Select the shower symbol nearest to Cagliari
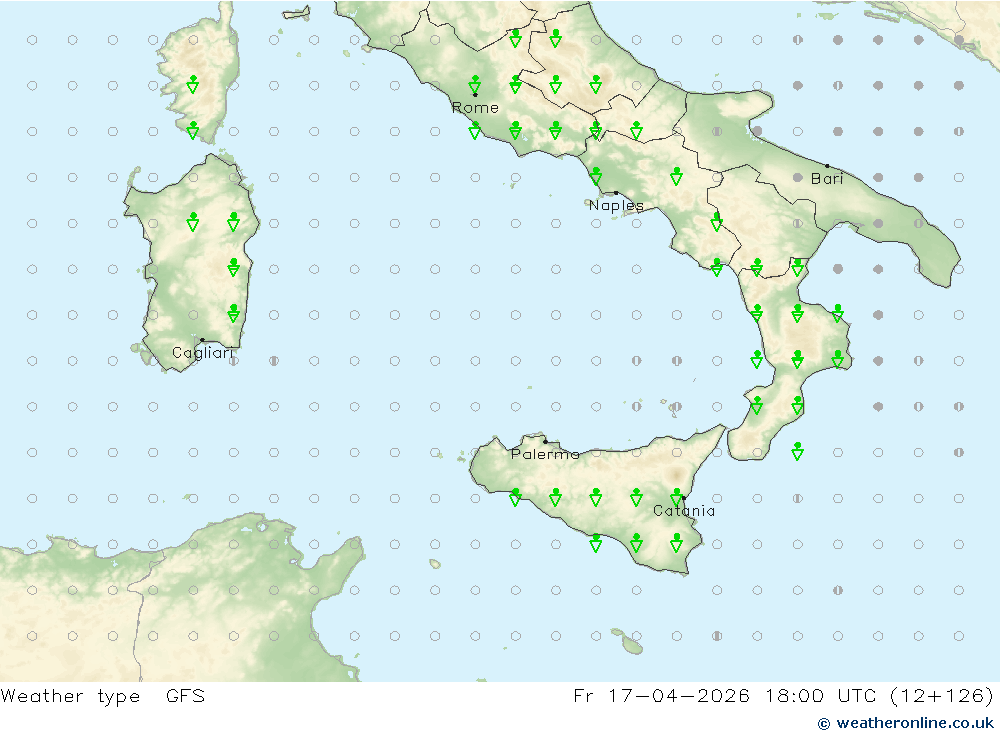The width and height of the screenshot is (1000, 733). pos(233,313)
